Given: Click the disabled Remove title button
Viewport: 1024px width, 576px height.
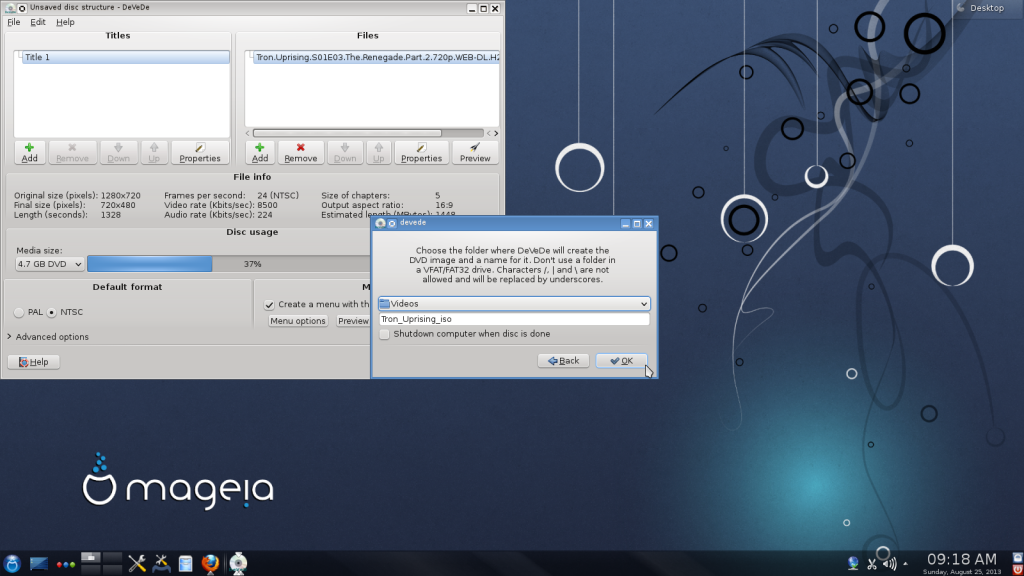Looking at the screenshot, I should tap(72, 152).
